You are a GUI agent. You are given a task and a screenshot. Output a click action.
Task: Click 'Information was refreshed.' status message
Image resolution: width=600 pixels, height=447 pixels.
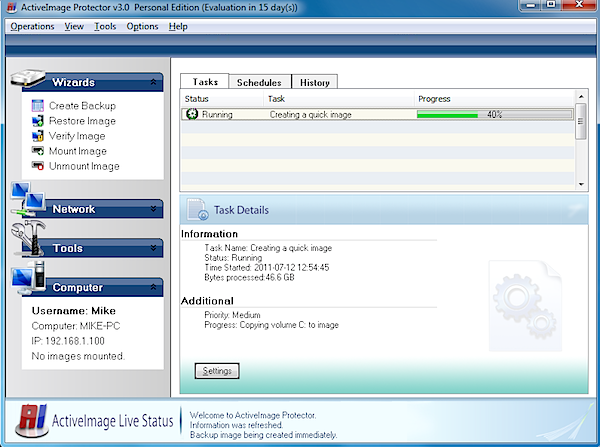(x=236, y=425)
